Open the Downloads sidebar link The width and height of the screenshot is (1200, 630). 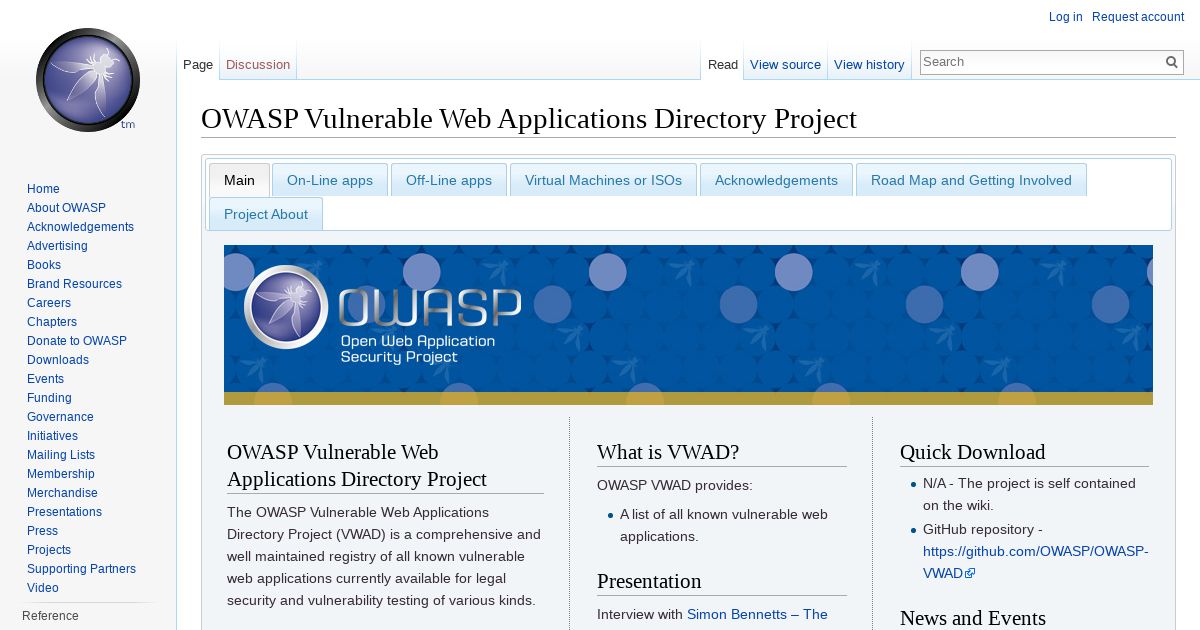tap(58, 360)
